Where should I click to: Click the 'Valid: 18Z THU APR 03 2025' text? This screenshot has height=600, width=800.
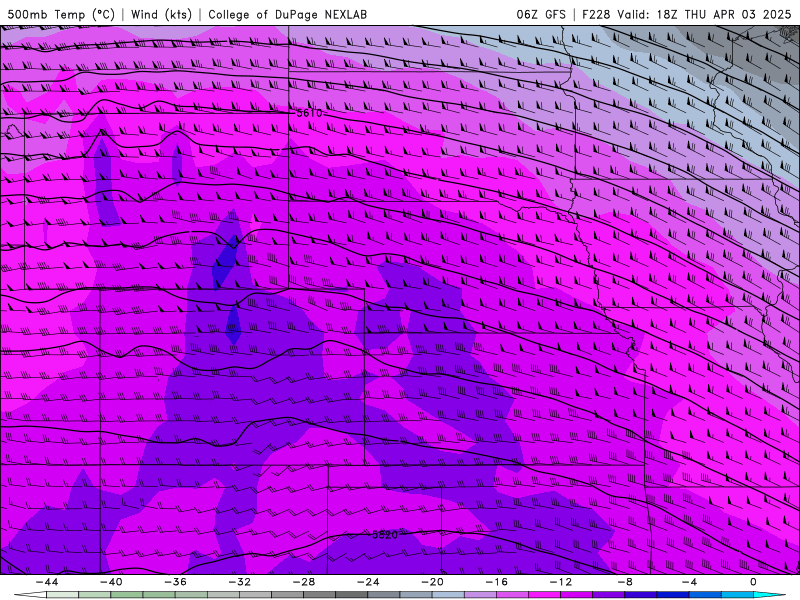704,14
